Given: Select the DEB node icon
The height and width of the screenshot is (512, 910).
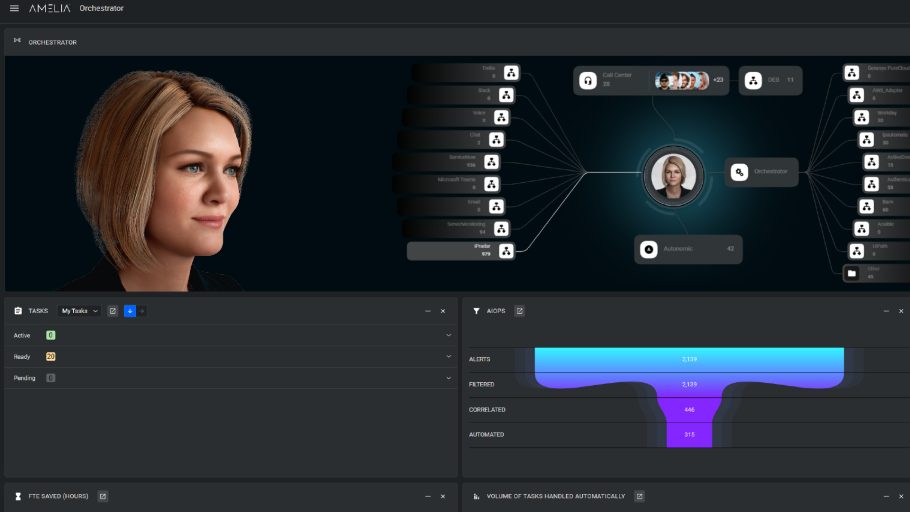Looking at the screenshot, I should (753, 81).
